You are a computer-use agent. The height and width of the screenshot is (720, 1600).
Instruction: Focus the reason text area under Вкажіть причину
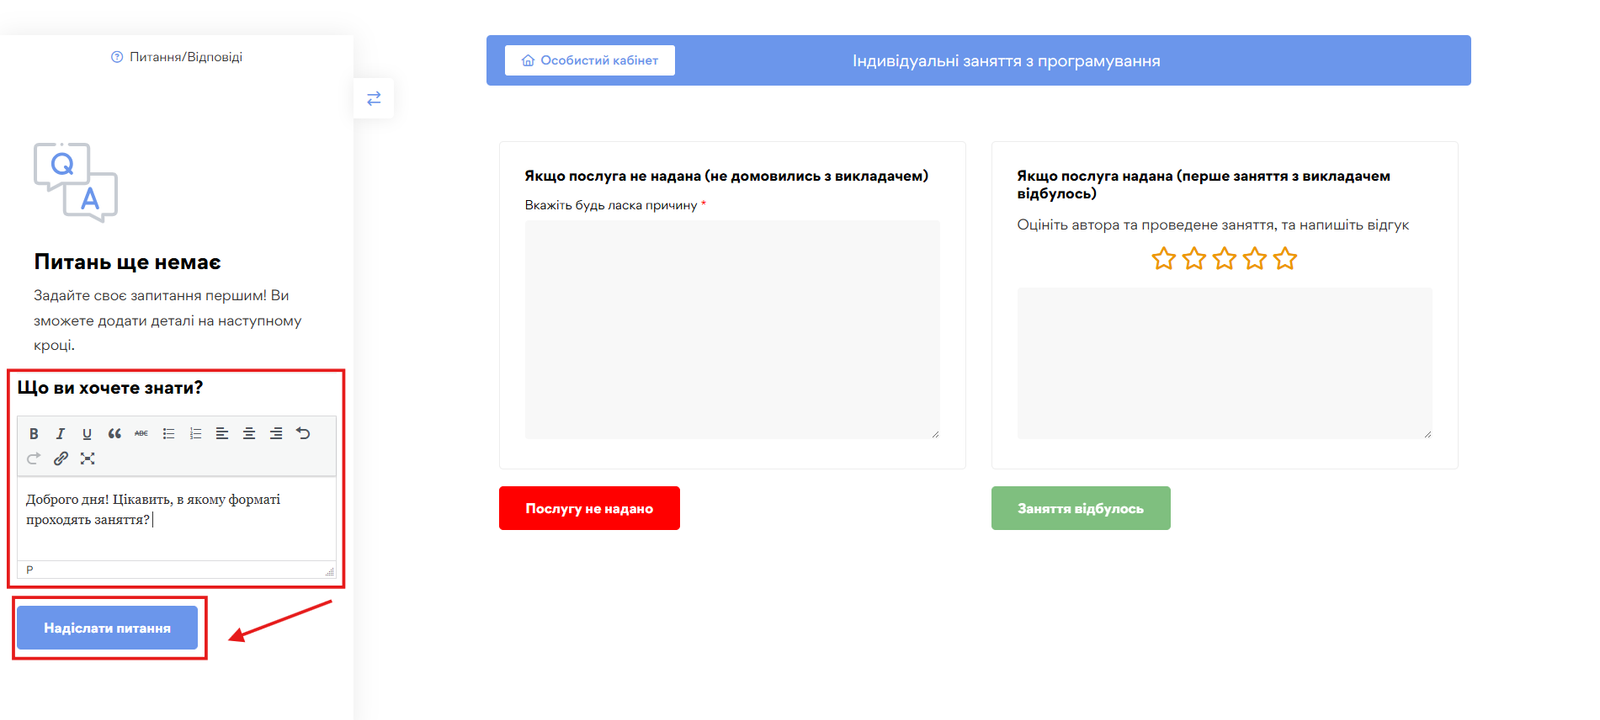point(732,329)
